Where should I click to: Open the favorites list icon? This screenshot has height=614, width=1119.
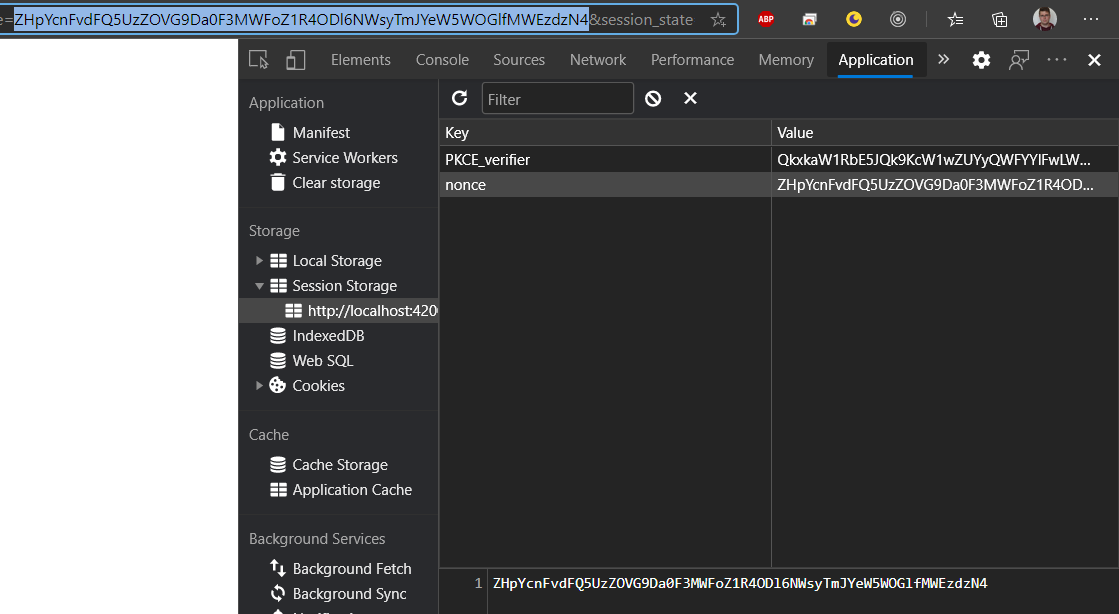point(955,18)
